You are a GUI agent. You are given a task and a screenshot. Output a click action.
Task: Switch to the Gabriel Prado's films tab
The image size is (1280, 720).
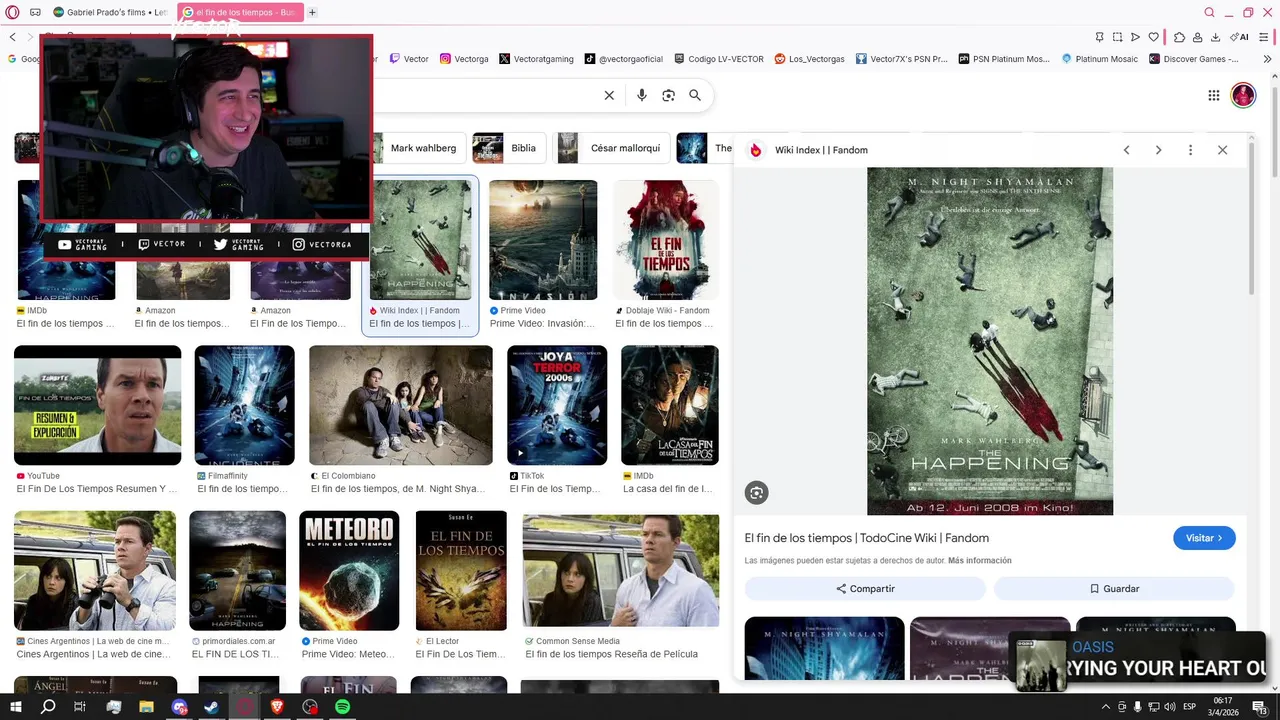pos(110,12)
